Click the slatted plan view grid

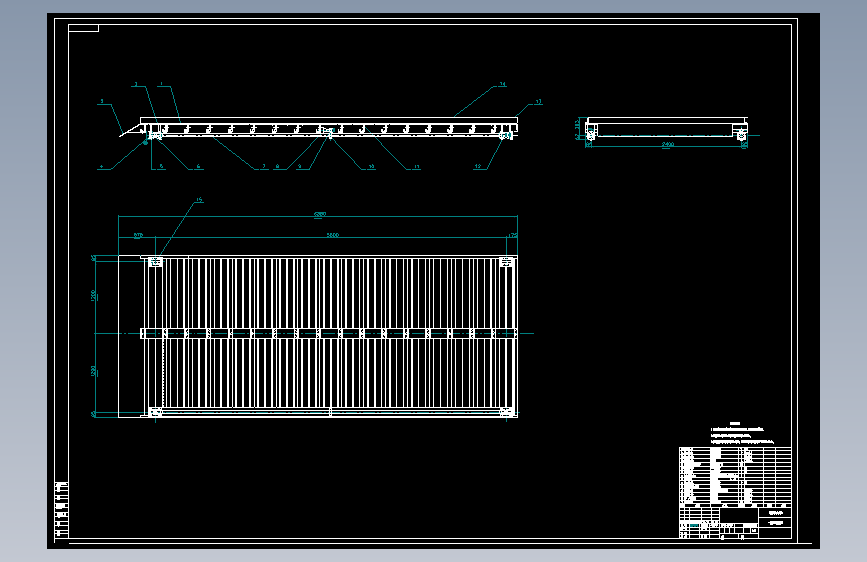pos(330,336)
